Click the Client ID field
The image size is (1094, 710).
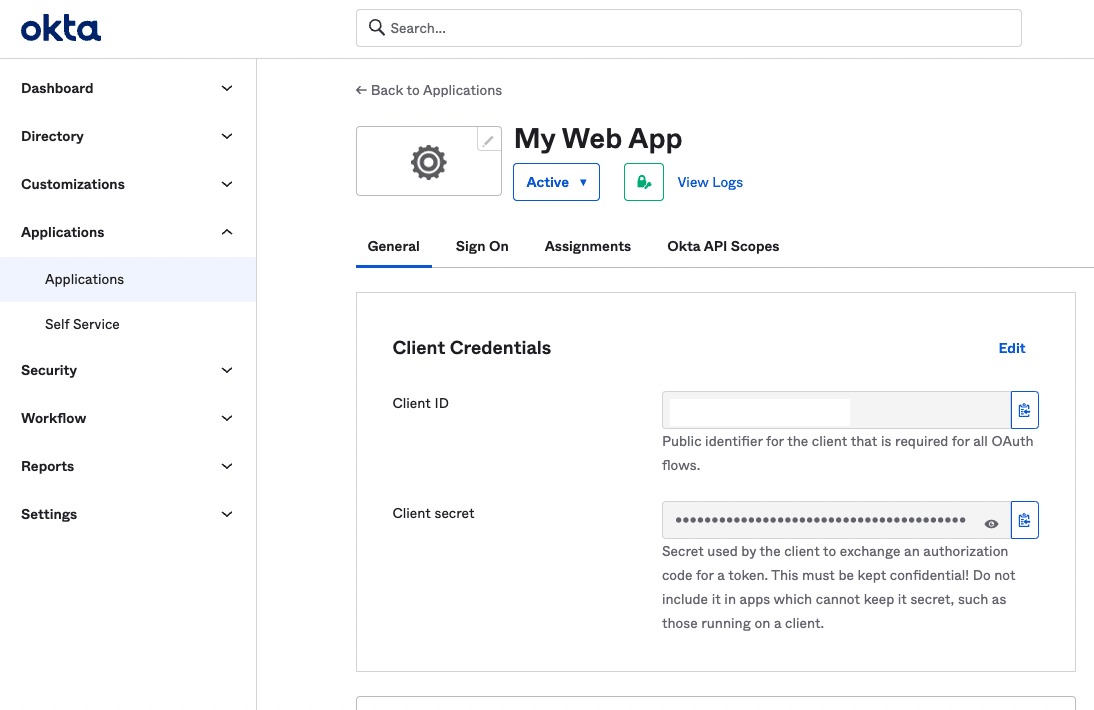[x=836, y=410]
